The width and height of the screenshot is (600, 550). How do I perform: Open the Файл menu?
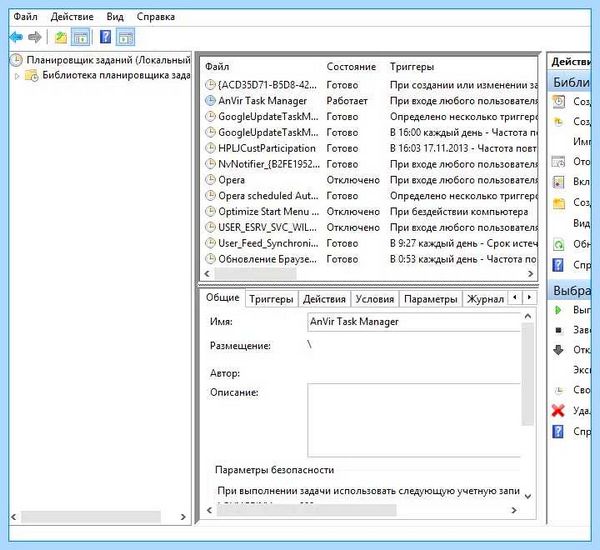25,17
